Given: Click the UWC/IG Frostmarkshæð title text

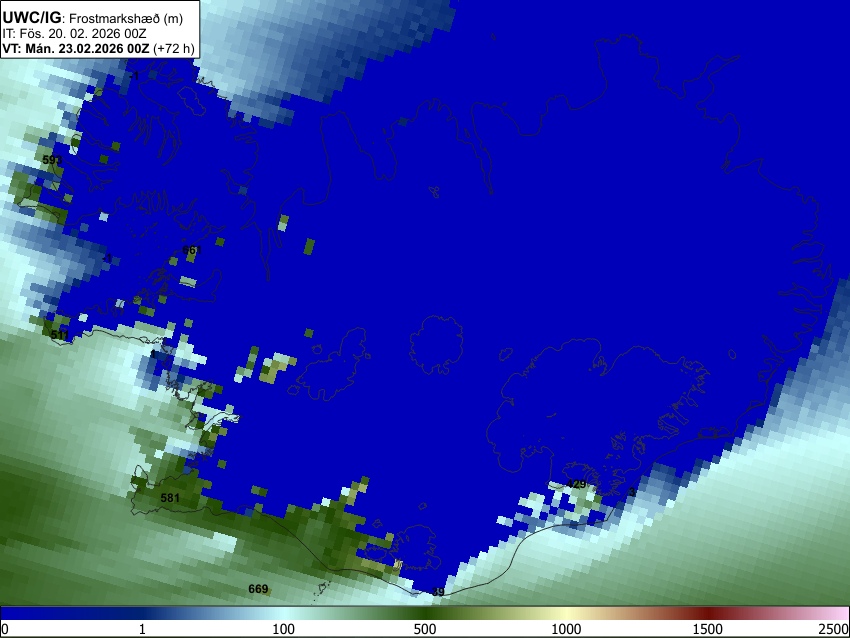Looking at the screenshot, I should pyautogui.click(x=93, y=18).
